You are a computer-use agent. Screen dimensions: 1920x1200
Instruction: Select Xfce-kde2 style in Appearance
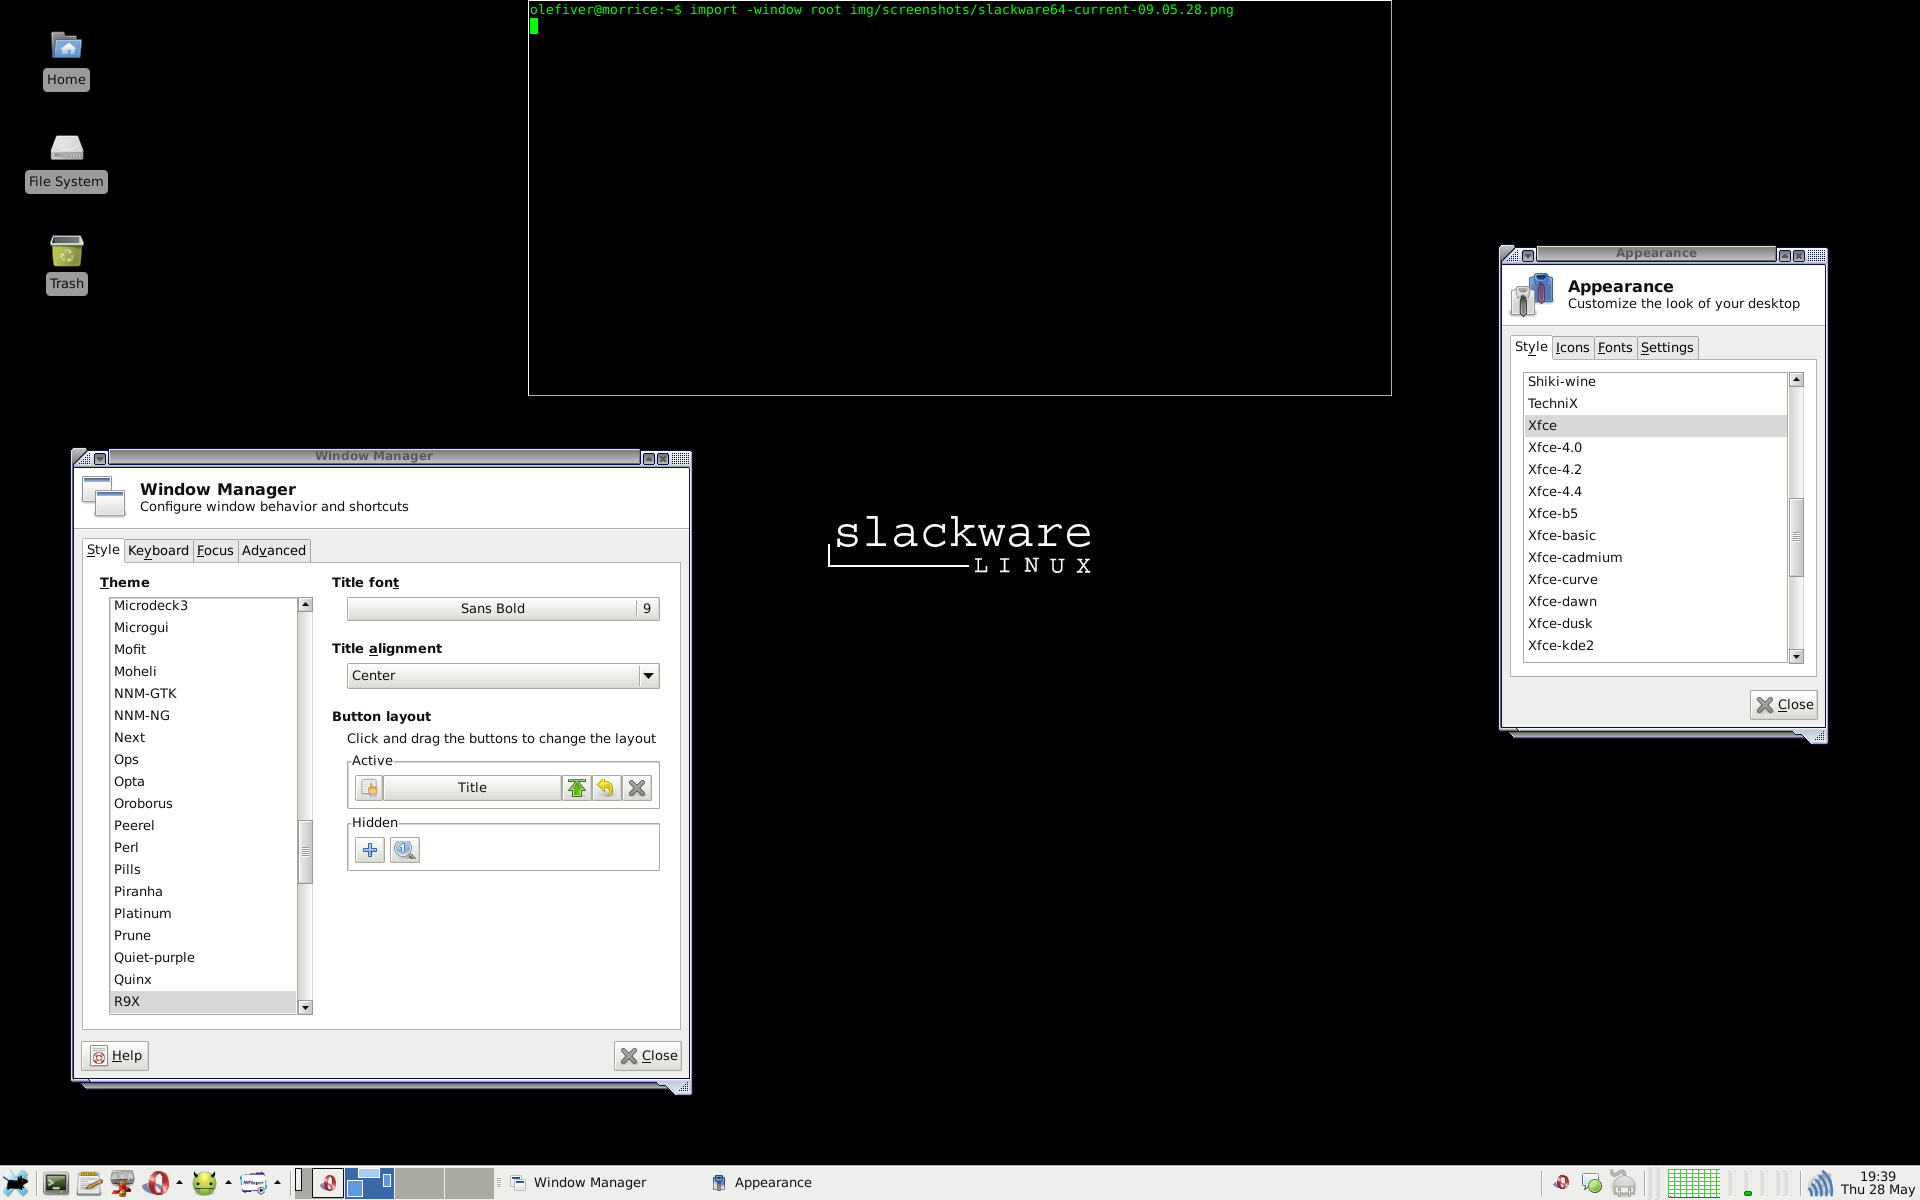pyautogui.click(x=1655, y=646)
